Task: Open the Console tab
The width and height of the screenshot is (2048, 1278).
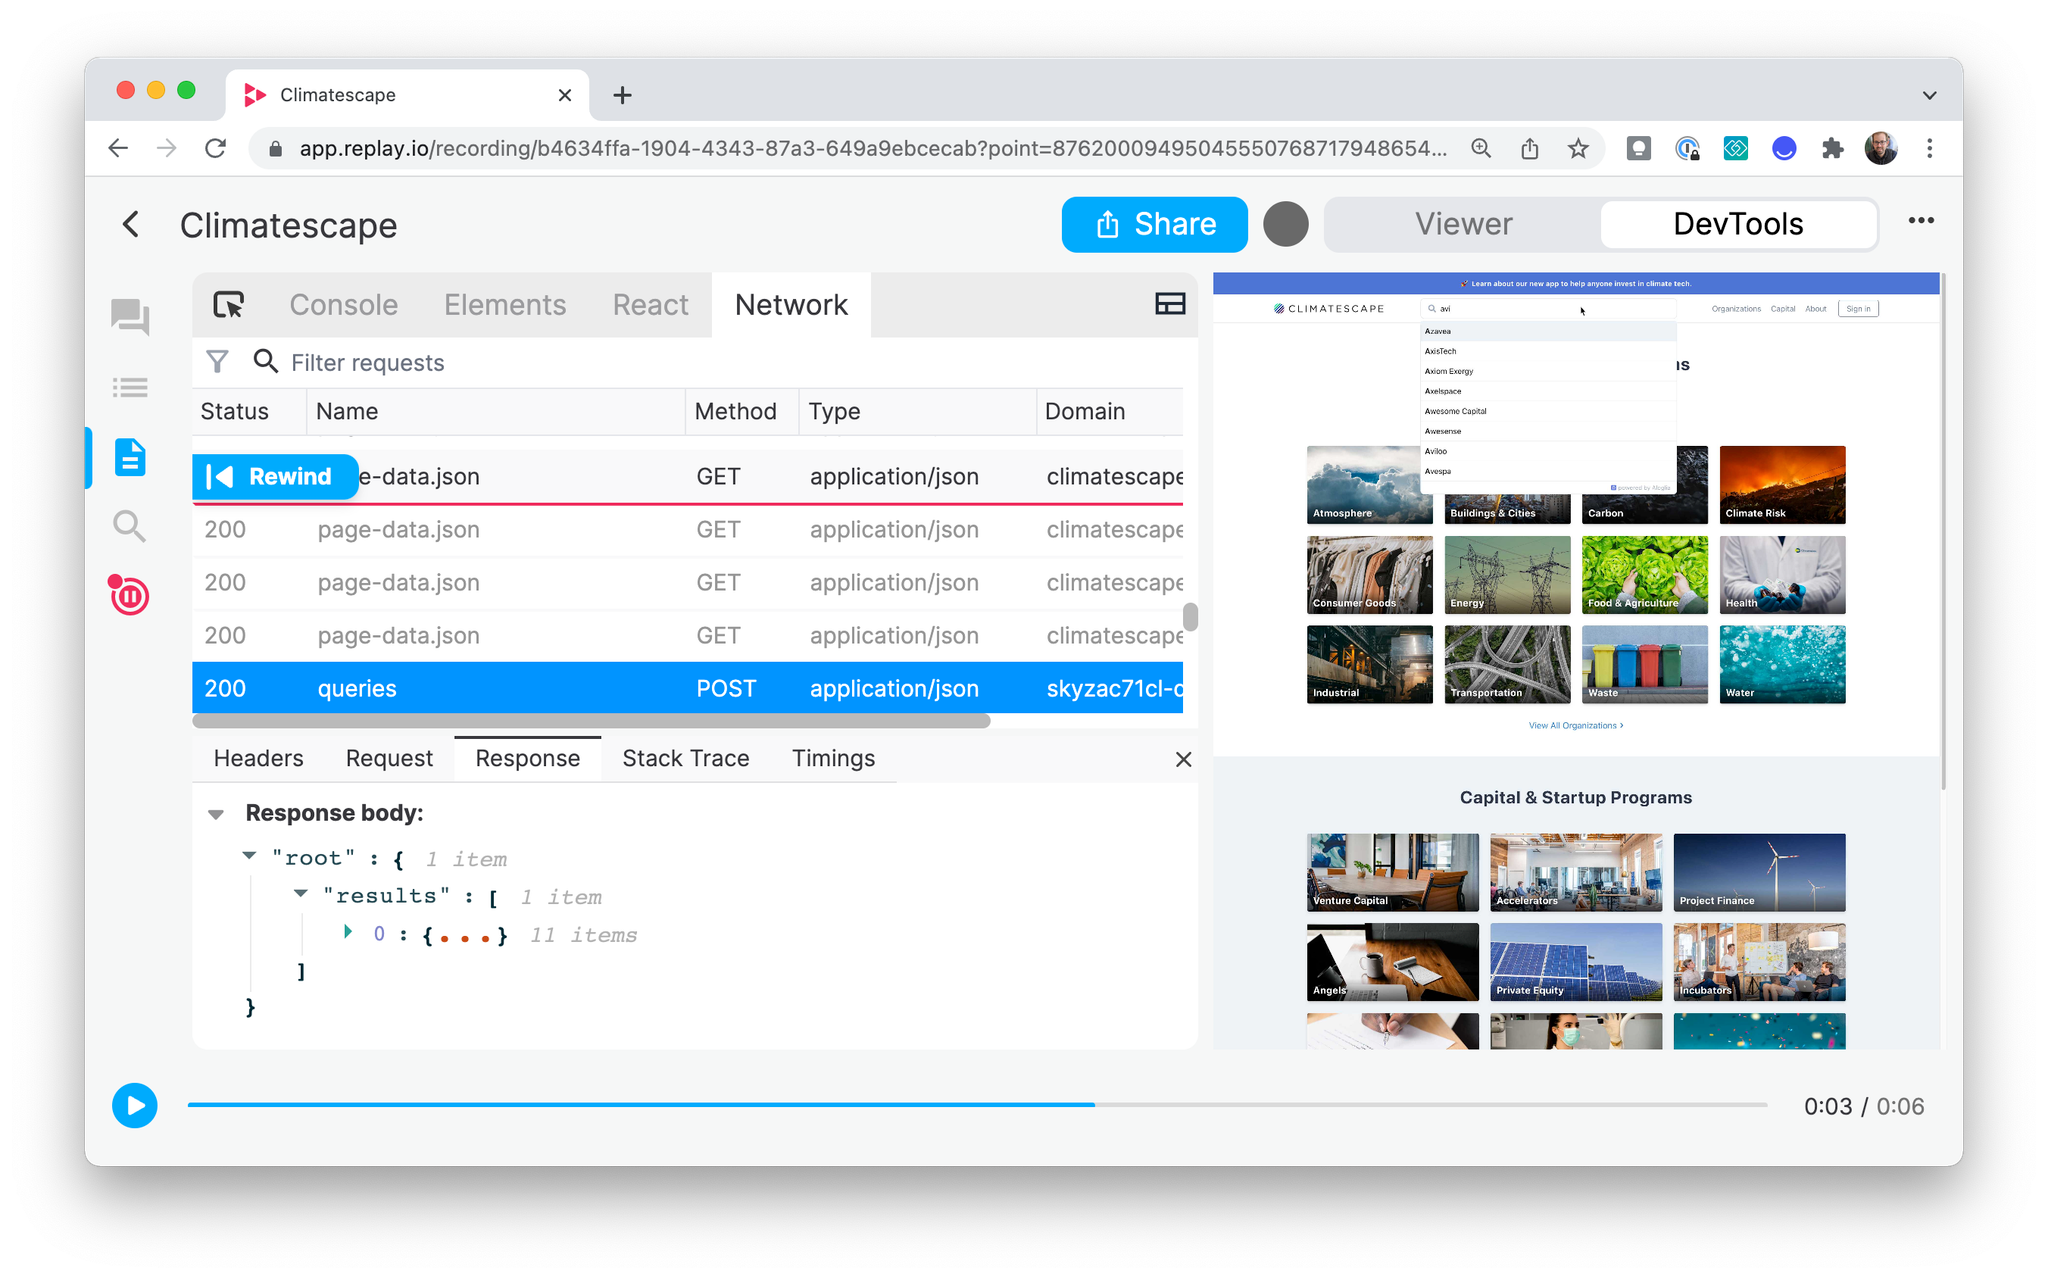Action: click(x=344, y=305)
